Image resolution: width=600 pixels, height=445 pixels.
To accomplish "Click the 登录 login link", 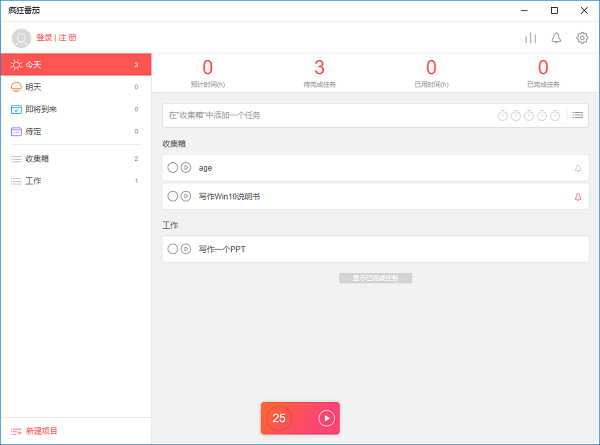I will pyautogui.click(x=44, y=37).
